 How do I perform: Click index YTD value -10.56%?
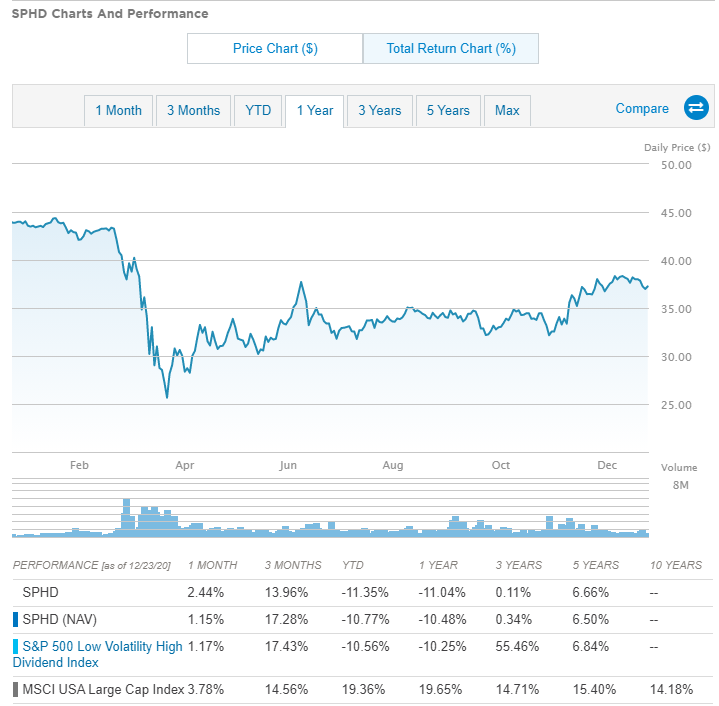click(x=365, y=646)
